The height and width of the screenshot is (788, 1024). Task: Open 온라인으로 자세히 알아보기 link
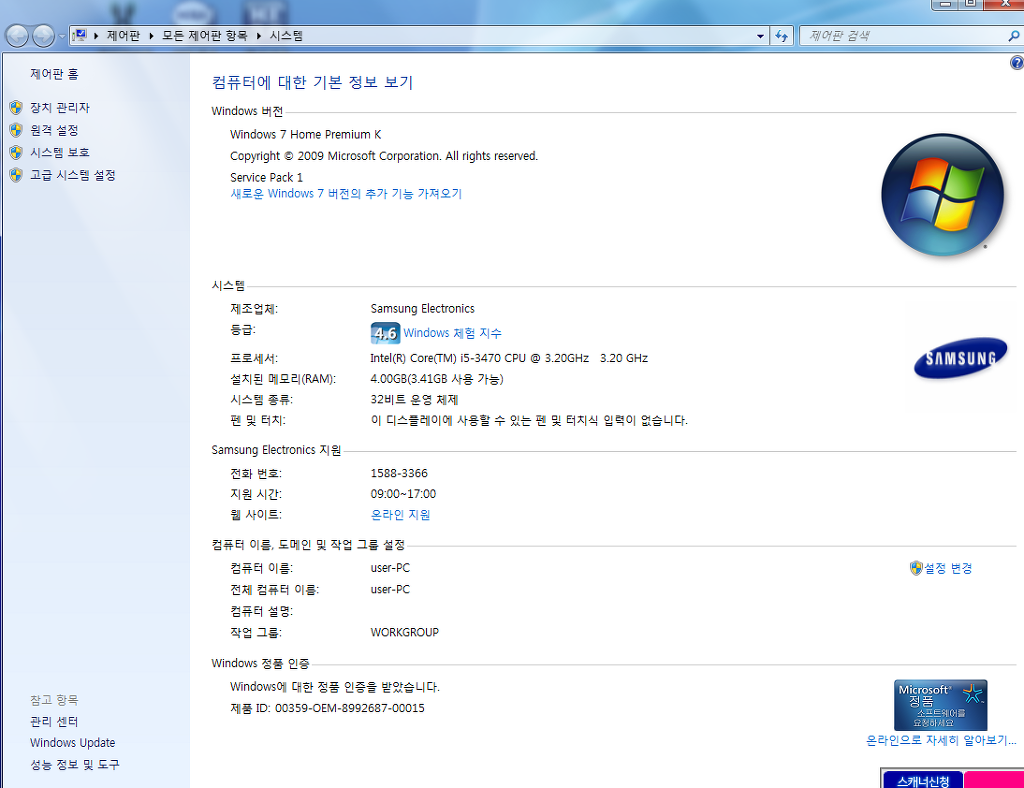pyautogui.click(x=941, y=740)
